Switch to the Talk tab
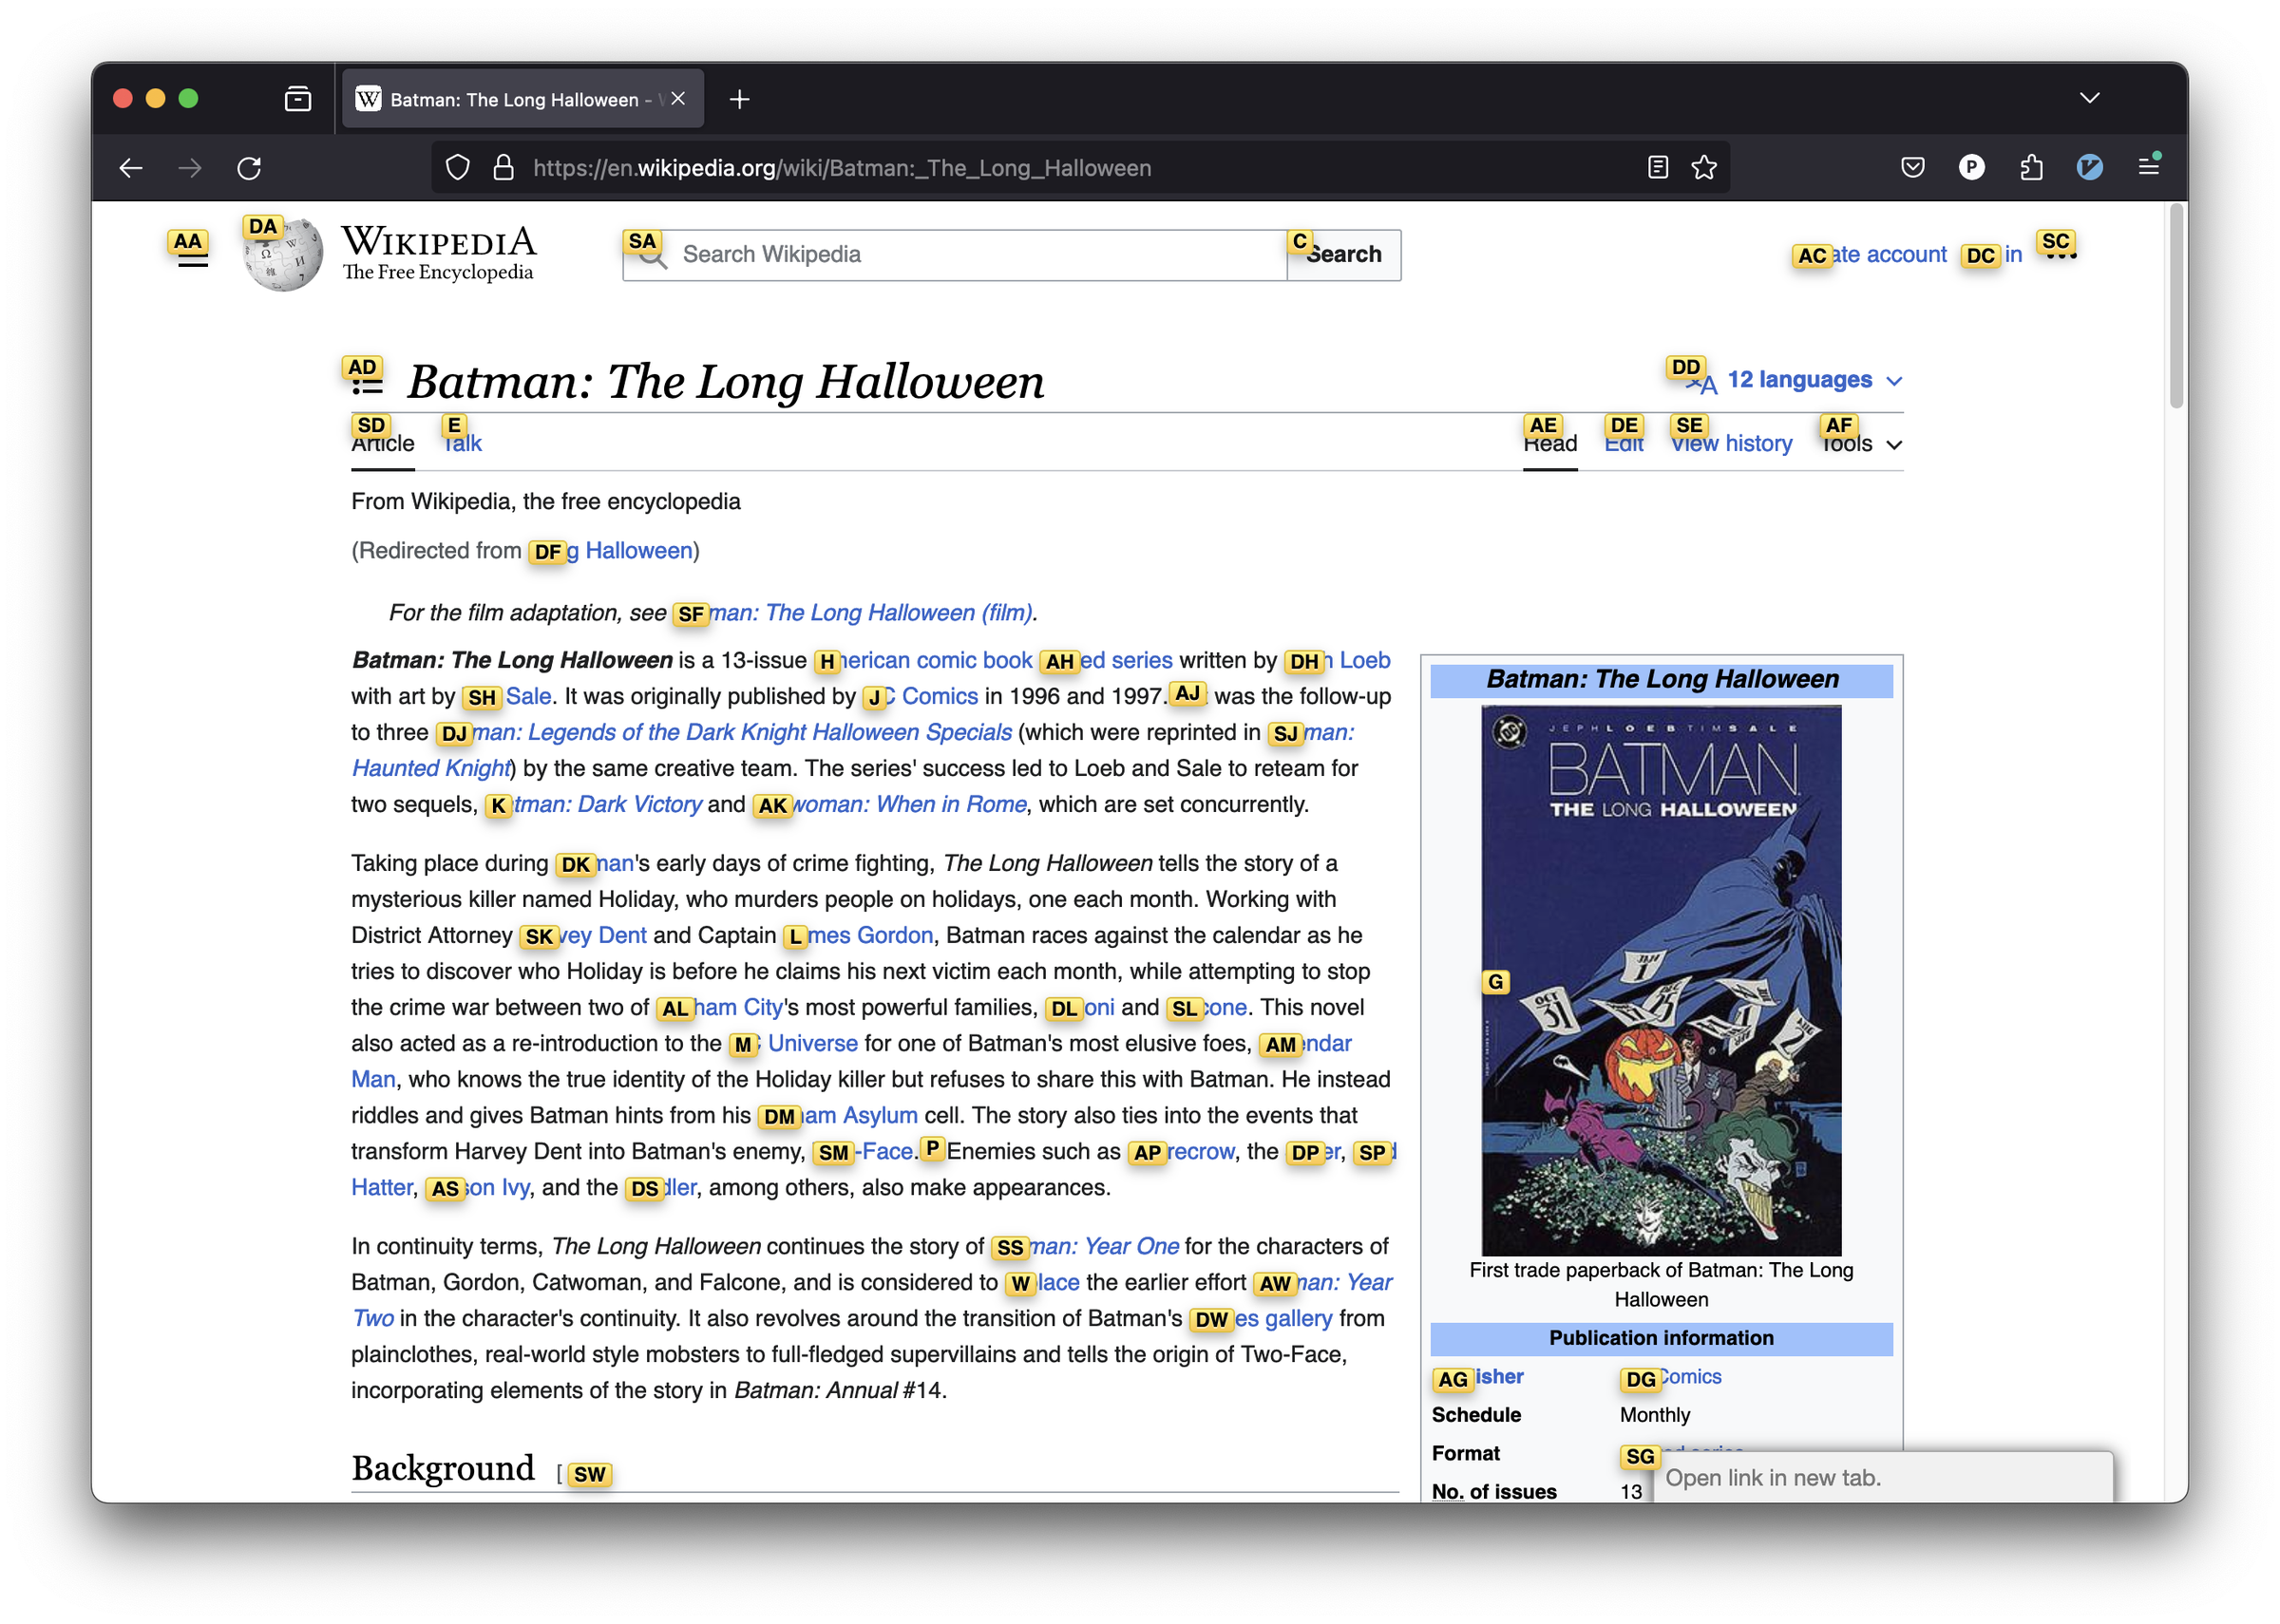This screenshot has height=1624, width=2280. click(x=462, y=444)
